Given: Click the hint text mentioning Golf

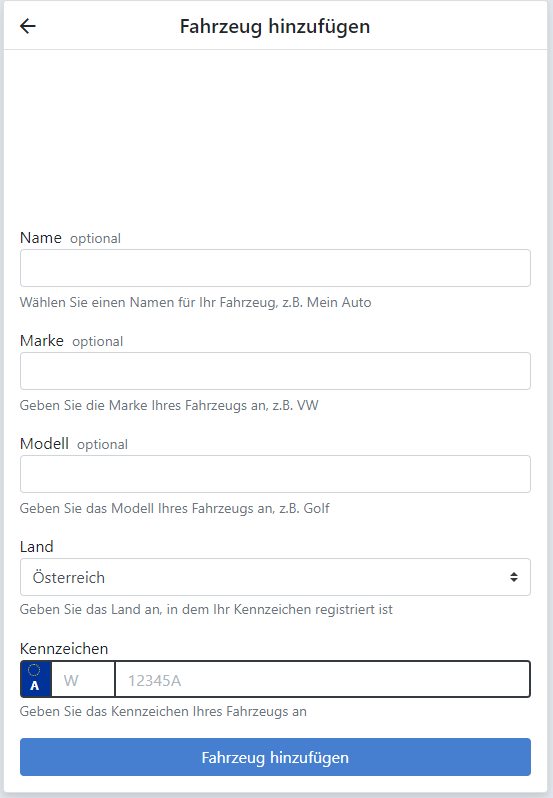Looking at the screenshot, I should (174, 508).
